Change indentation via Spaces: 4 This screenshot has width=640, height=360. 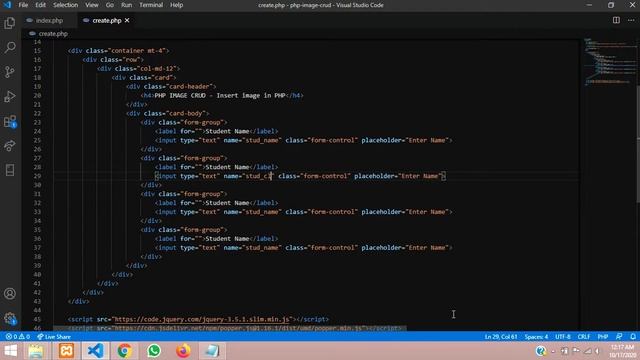click(x=536, y=337)
